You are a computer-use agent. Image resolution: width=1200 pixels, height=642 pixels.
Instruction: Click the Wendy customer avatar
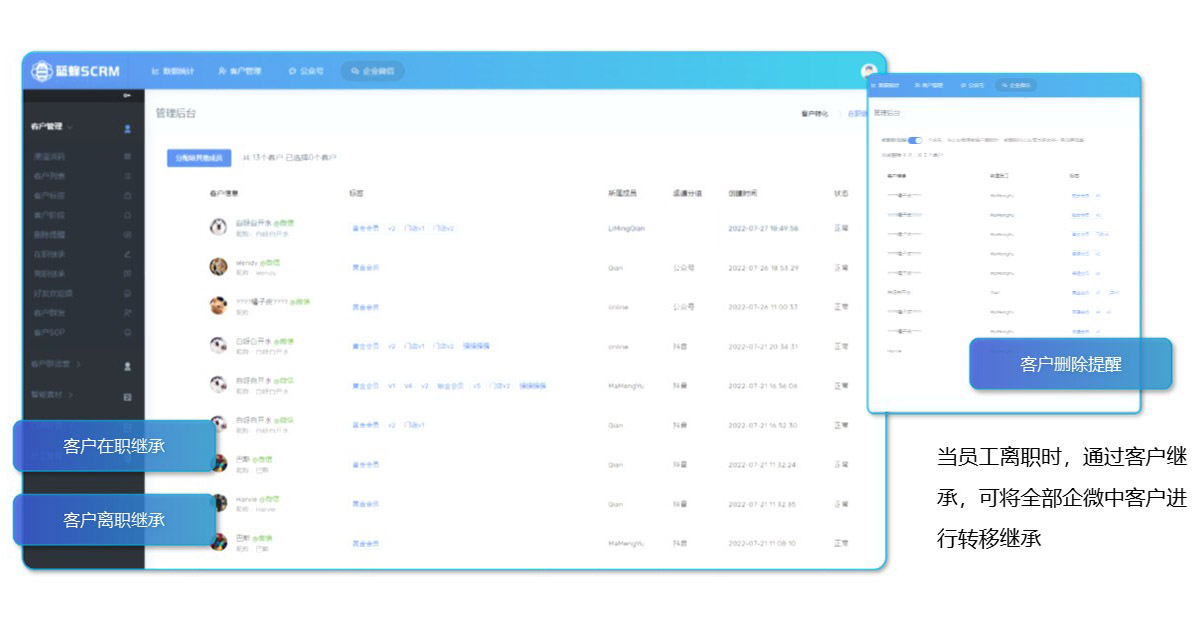(218, 267)
